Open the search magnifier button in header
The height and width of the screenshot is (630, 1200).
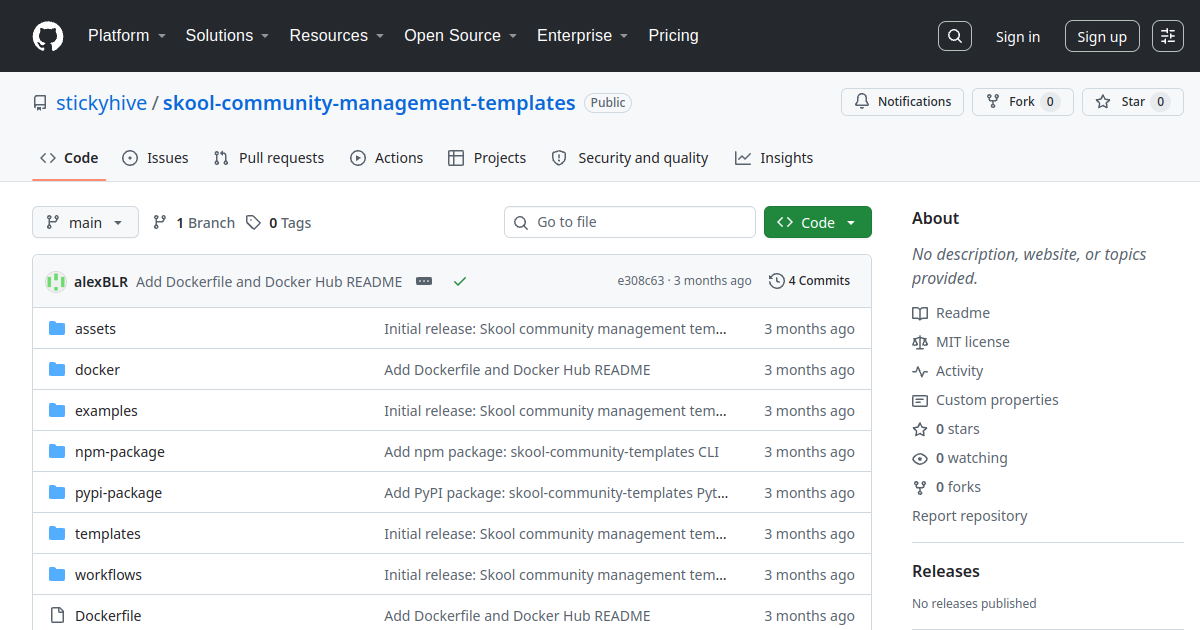click(x=955, y=36)
